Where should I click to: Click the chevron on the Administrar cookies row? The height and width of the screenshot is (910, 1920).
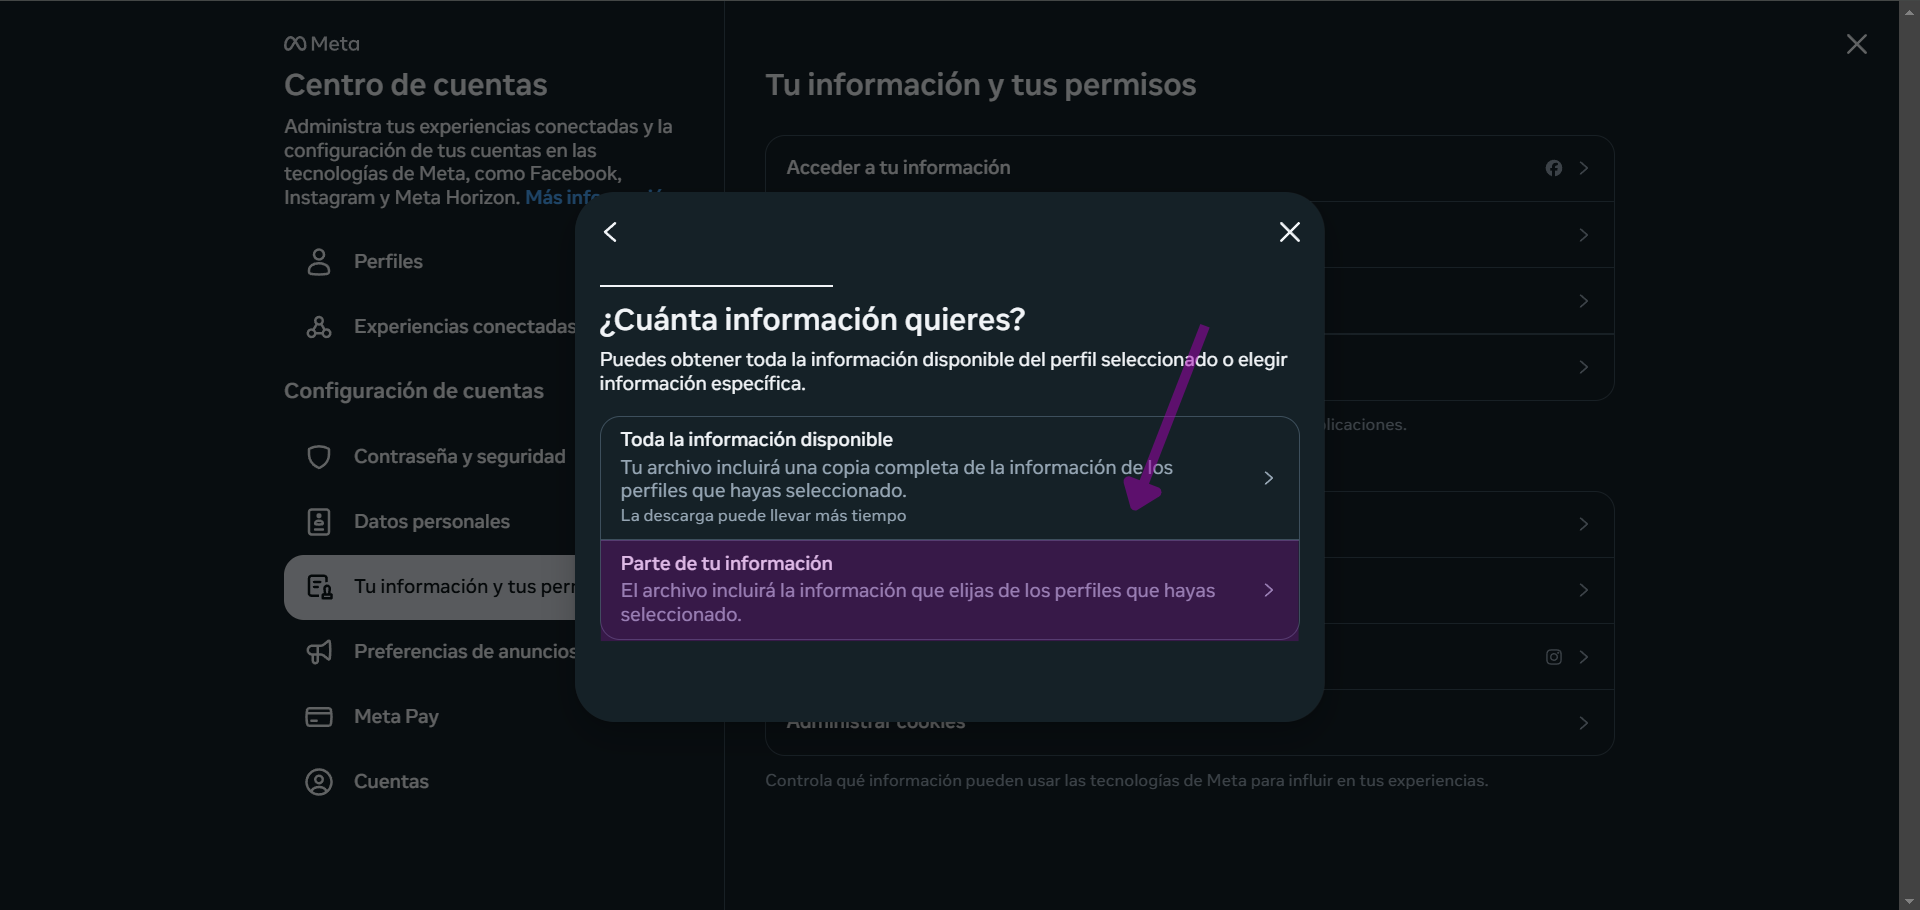(x=1583, y=723)
